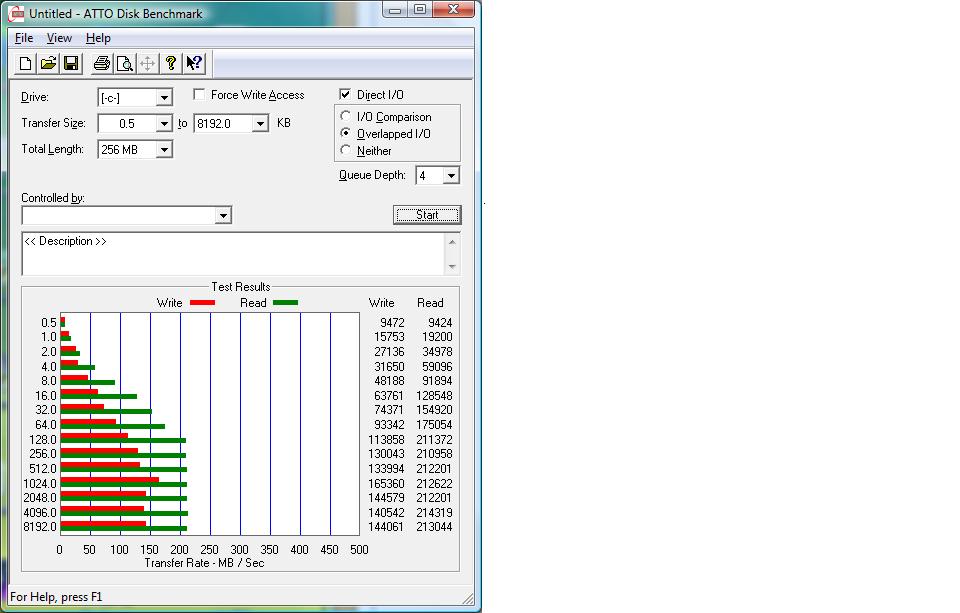Click the New file toolbar icon

pyautogui.click(x=25, y=63)
